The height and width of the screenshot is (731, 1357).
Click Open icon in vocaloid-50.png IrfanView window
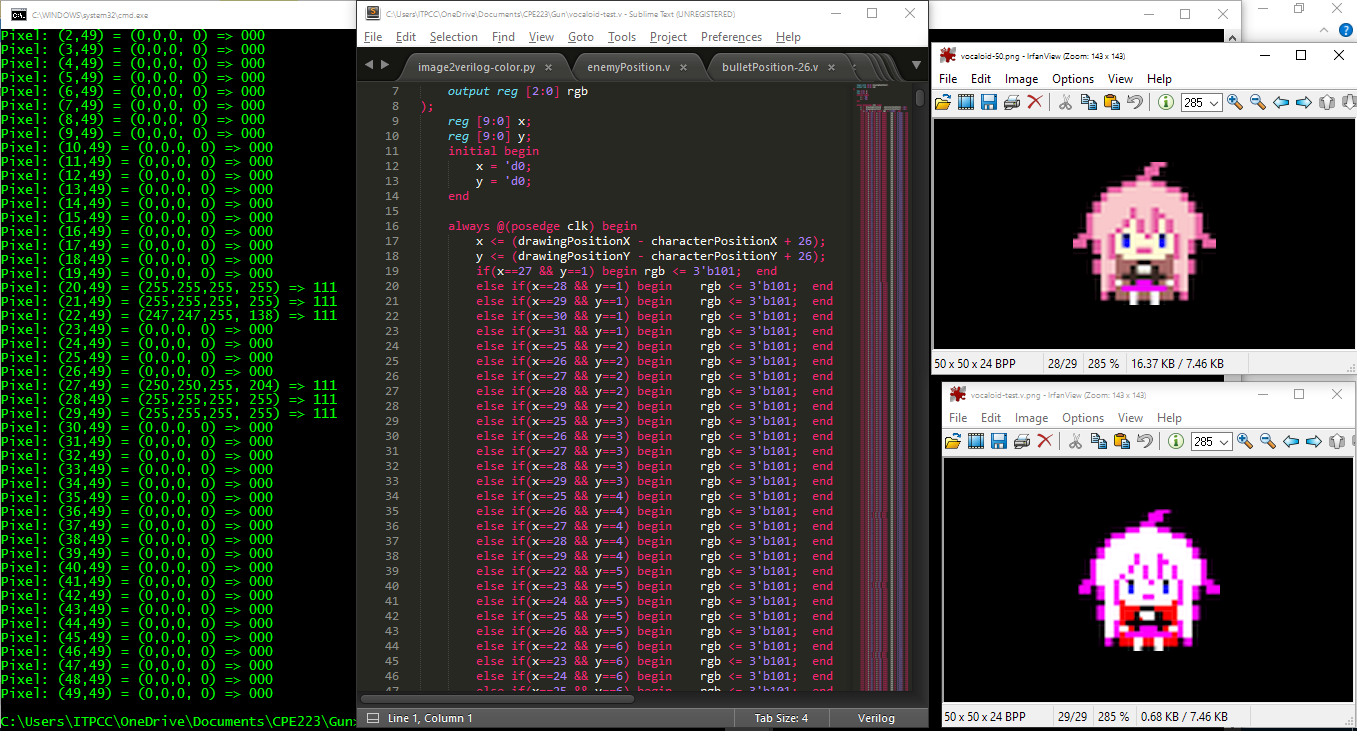943,102
